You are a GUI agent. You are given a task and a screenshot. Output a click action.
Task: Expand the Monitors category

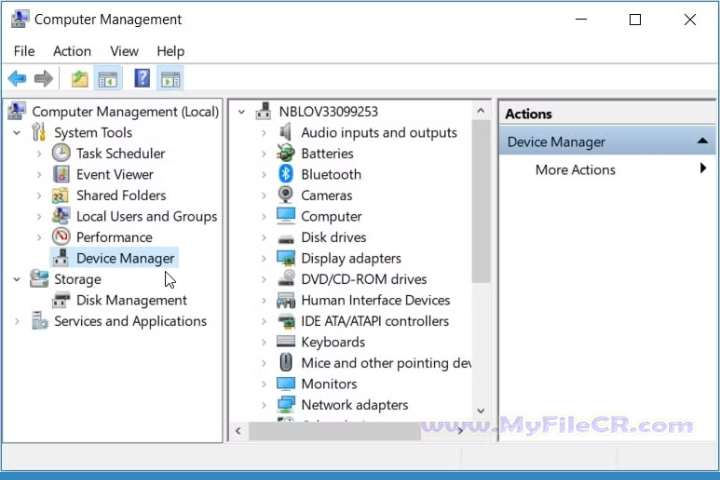pos(264,384)
